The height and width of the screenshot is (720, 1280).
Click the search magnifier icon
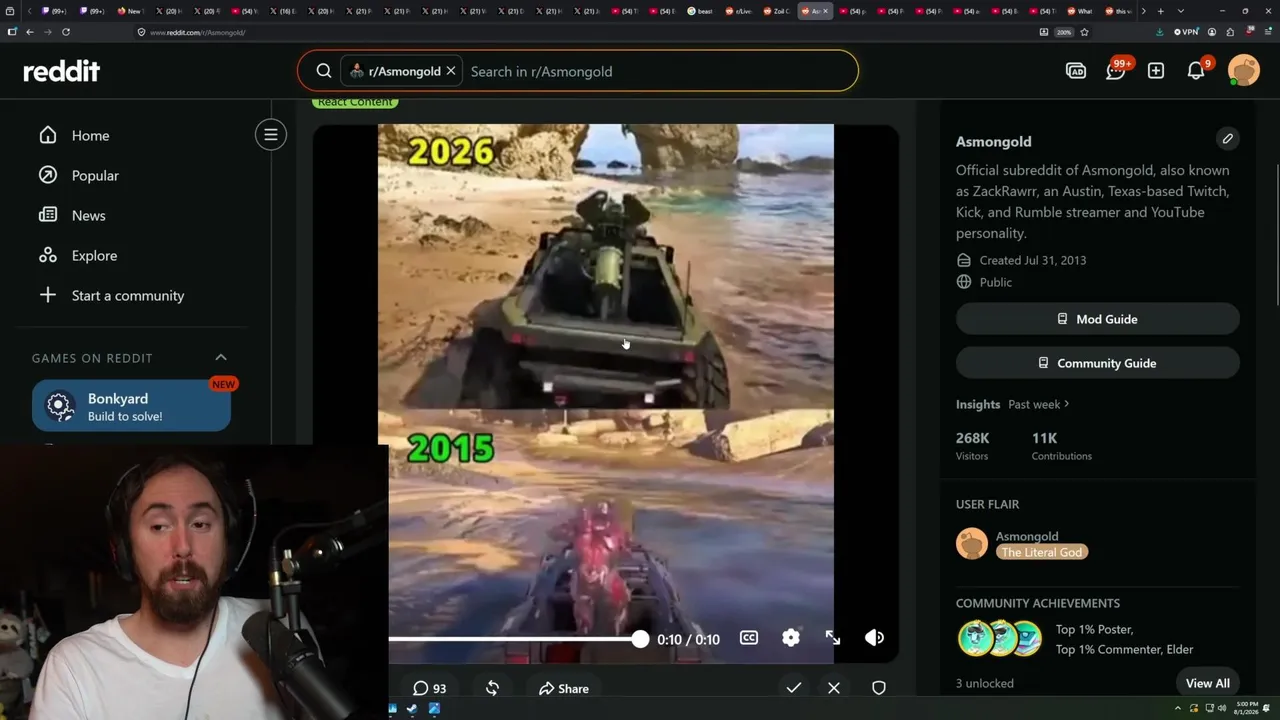[324, 71]
